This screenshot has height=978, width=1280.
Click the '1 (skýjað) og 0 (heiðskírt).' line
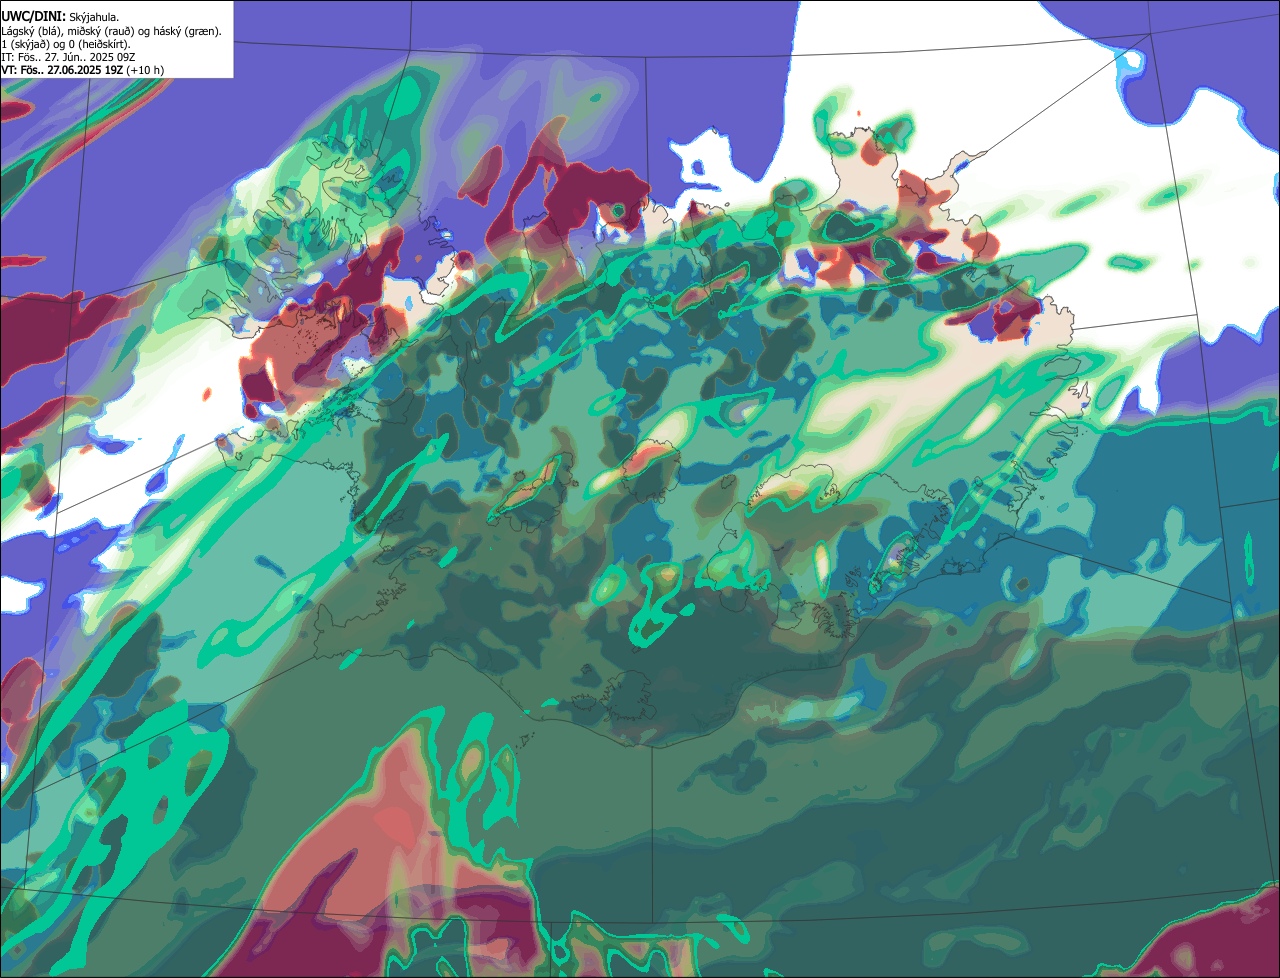(x=66, y=44)
